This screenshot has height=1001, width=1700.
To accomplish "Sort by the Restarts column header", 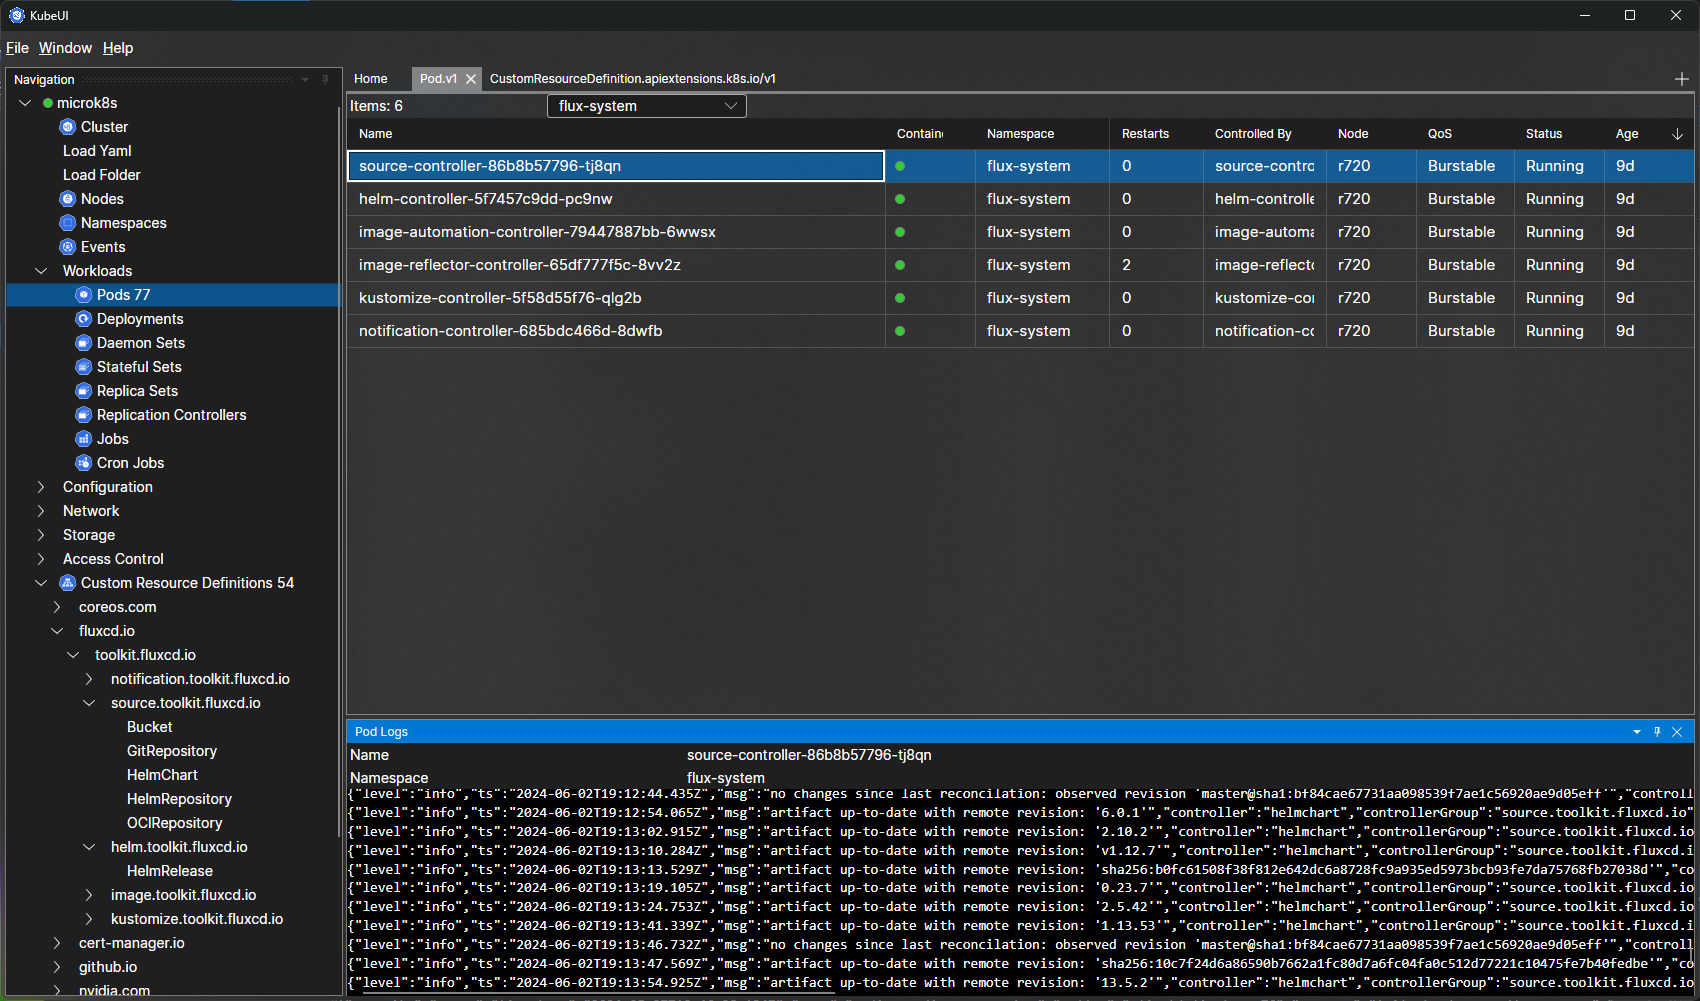I will click(1156, 134).
